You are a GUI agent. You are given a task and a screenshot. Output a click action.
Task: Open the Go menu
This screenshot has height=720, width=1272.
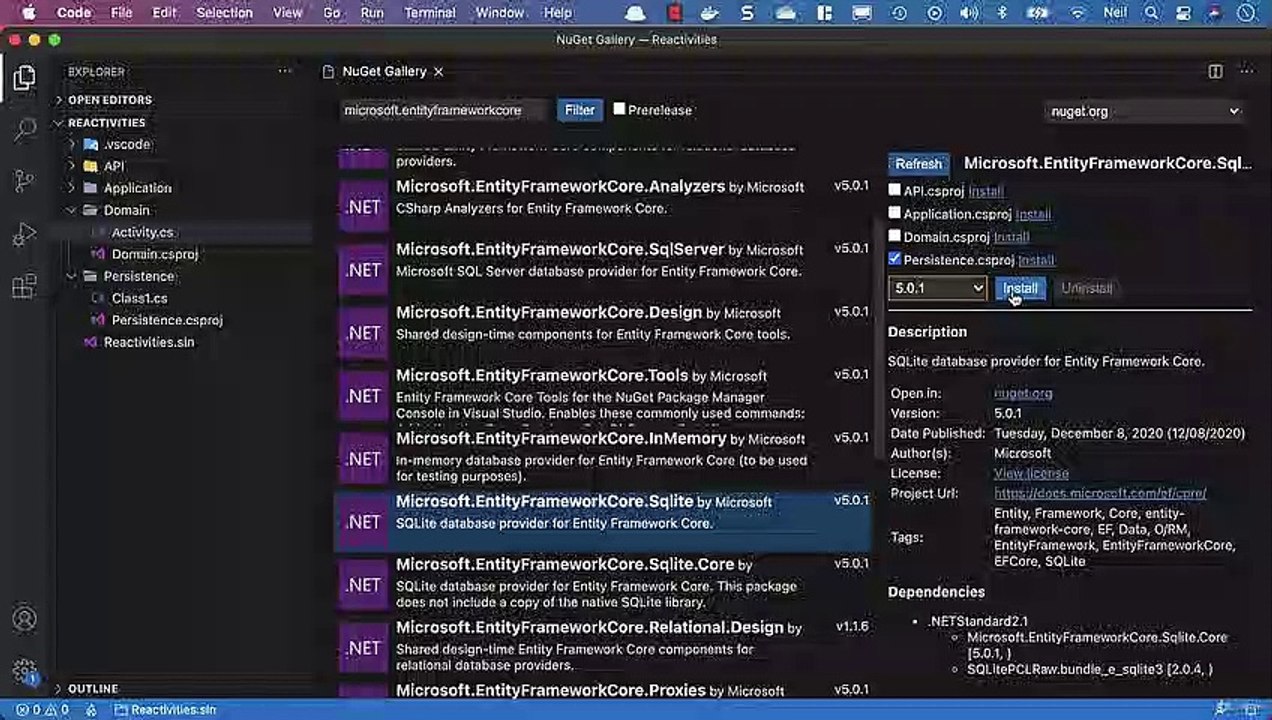pyautogui.click(x=332, y=13)
